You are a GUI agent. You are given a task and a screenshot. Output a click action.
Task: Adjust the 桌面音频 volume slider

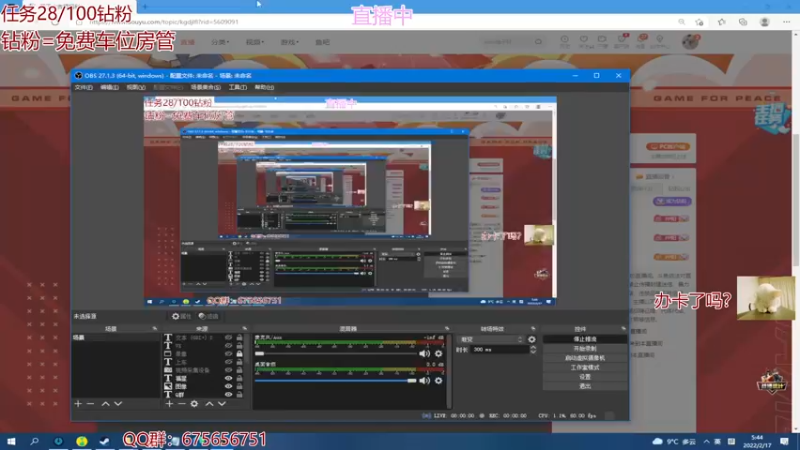(335, 381)
